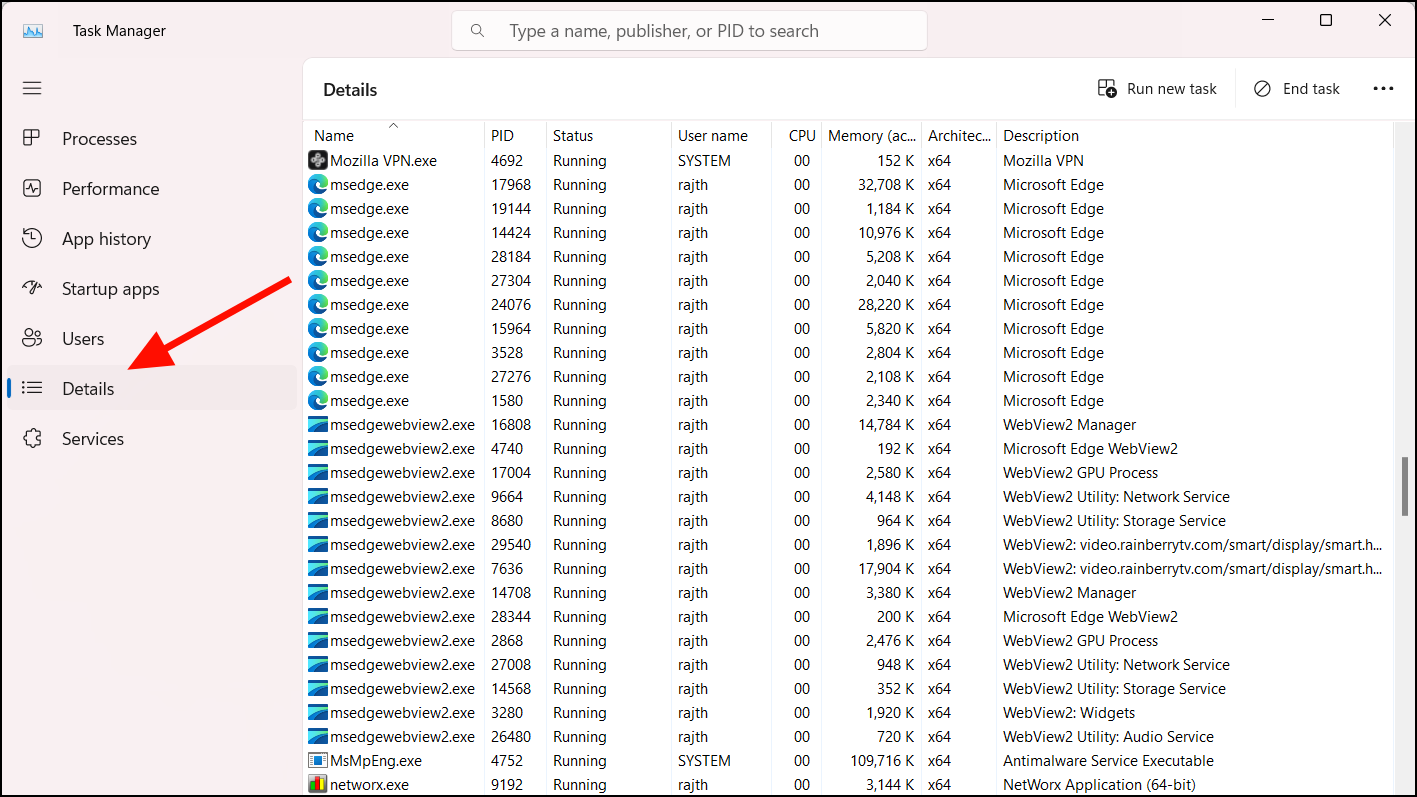Open the three-dots more options menu

[1383, 89]
